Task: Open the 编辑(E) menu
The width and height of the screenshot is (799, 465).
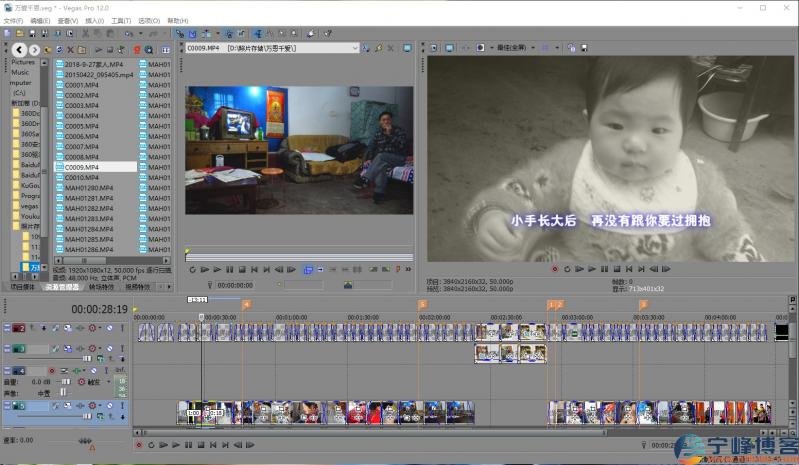Action: click(x=40, y=21)
